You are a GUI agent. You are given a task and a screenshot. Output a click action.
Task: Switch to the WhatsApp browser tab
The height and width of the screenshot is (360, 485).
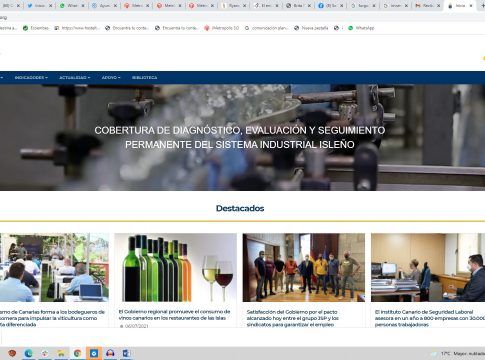[x=71, y=6]
